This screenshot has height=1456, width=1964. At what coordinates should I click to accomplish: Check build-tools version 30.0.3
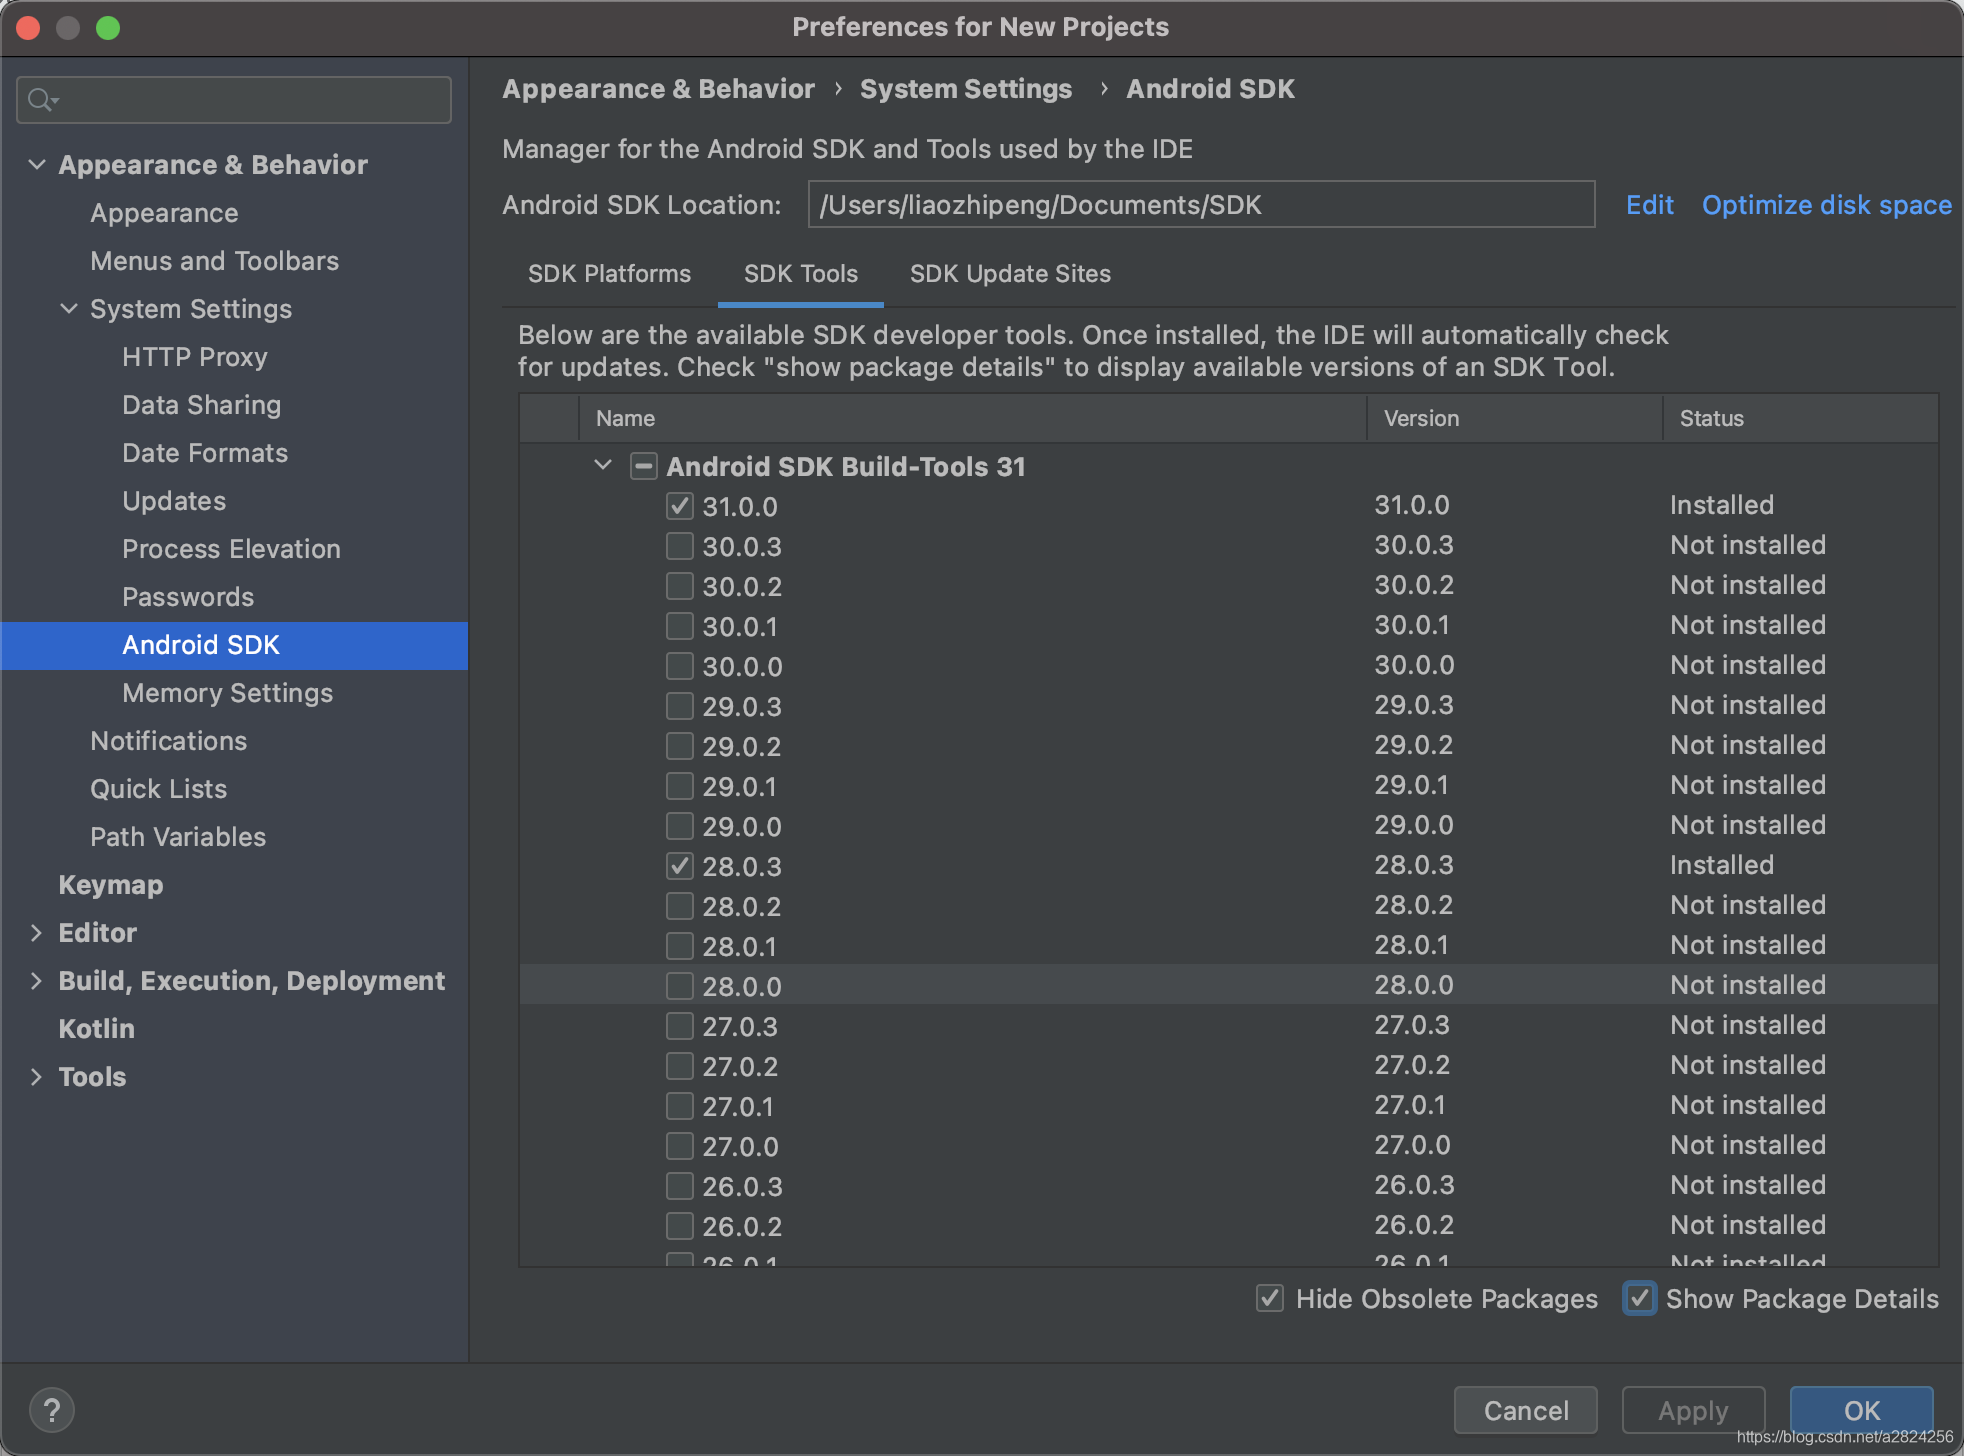[x=680, y=546]
